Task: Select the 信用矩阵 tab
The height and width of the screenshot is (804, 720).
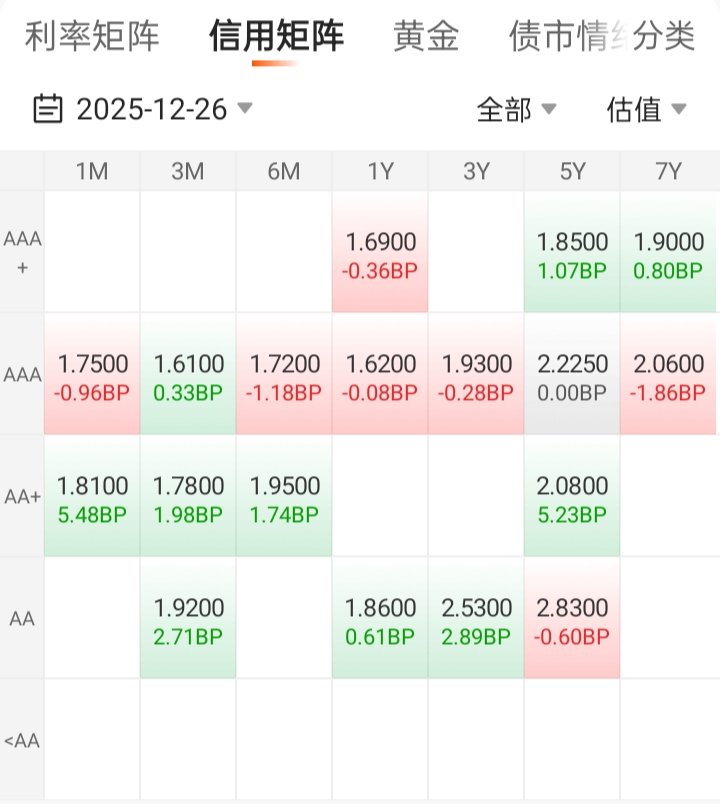Action: click(276, 37)
